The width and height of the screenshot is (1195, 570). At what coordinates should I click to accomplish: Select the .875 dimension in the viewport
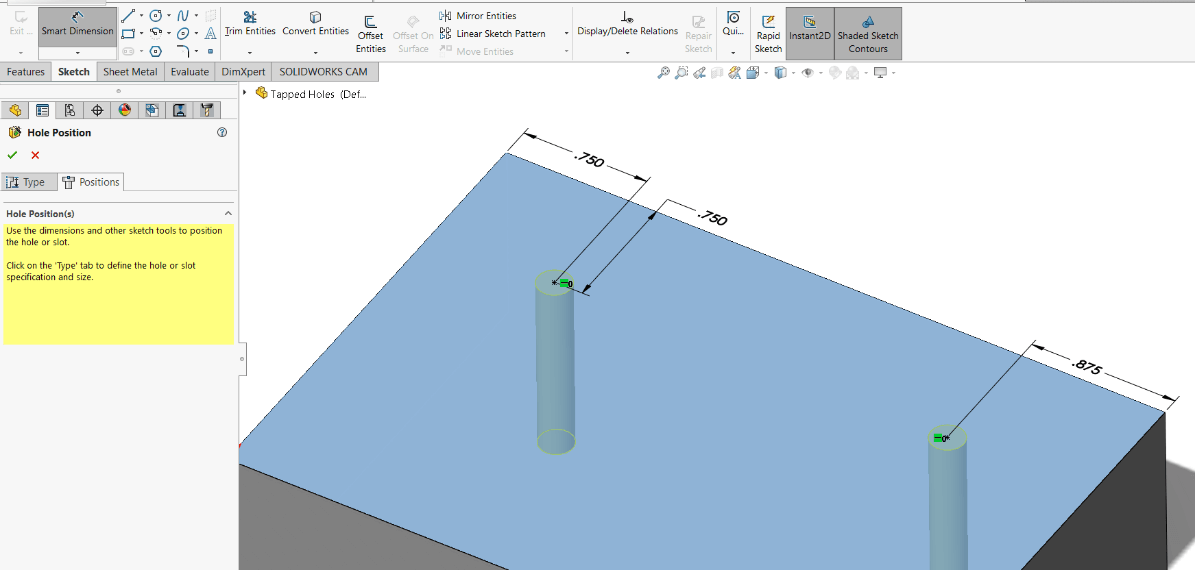(1087, 367)
